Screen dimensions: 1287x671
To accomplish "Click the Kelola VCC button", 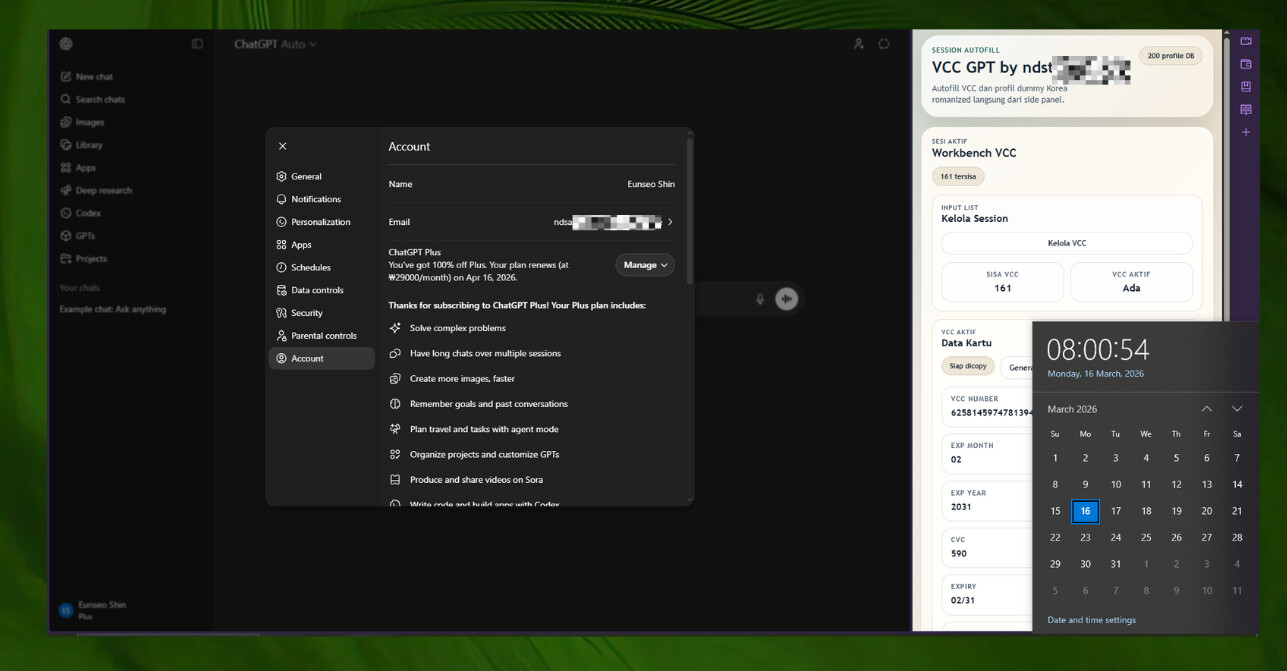I will (1066, 243).
